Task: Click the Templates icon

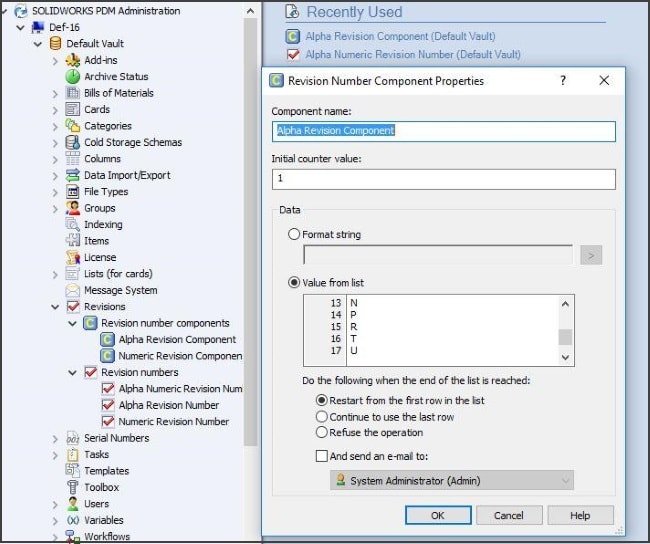Action: (73, 471)
